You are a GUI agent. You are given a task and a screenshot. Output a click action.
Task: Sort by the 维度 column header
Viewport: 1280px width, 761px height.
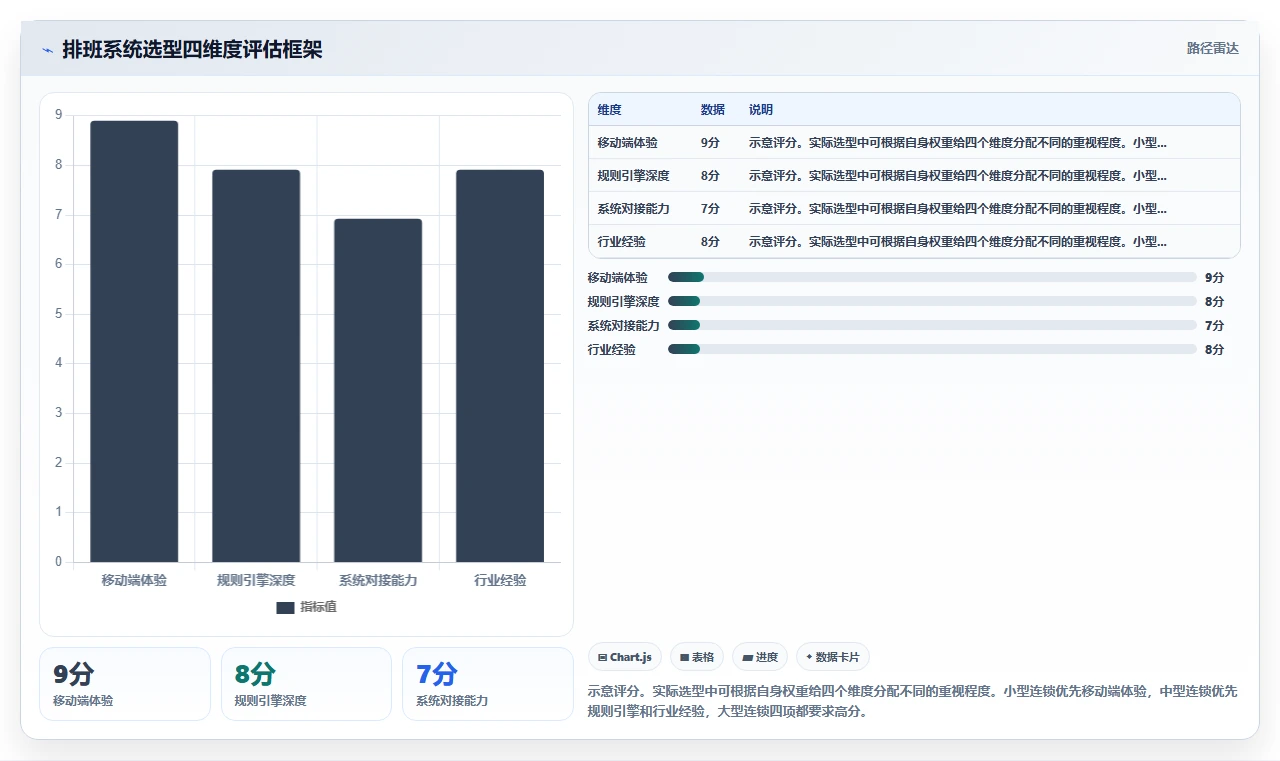610,110
